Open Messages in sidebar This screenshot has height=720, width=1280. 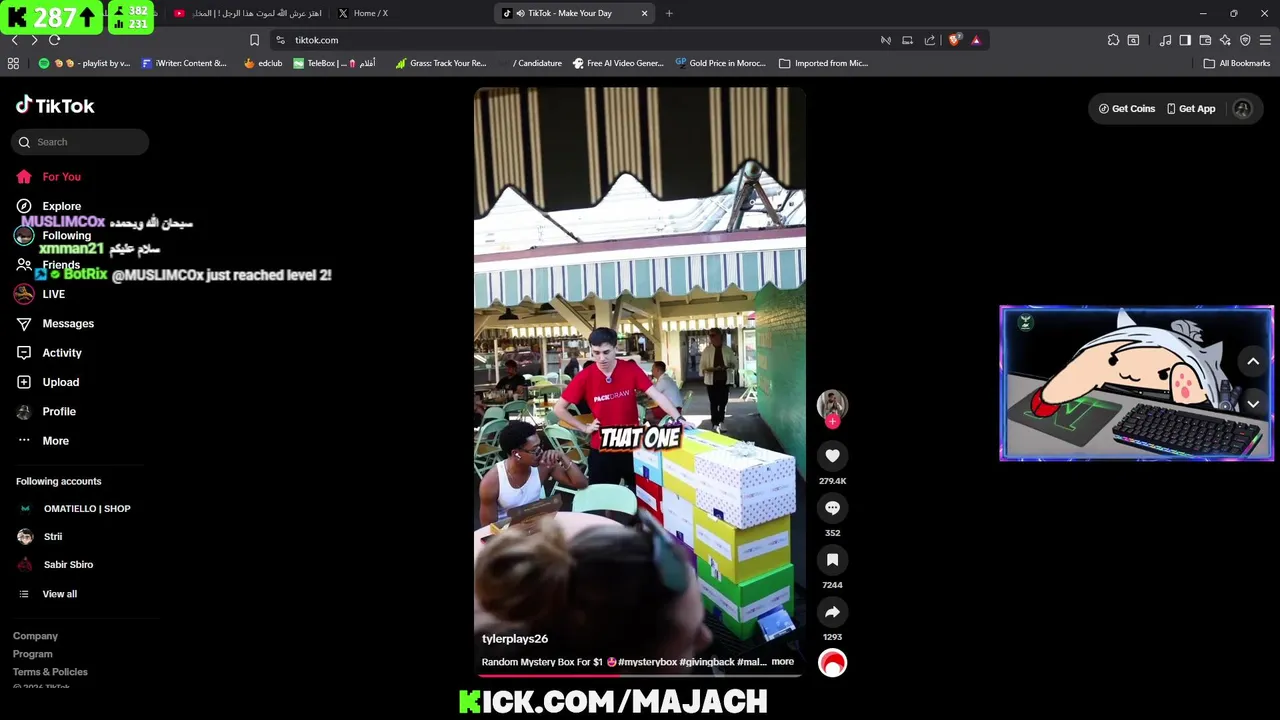tap(55, 324)
